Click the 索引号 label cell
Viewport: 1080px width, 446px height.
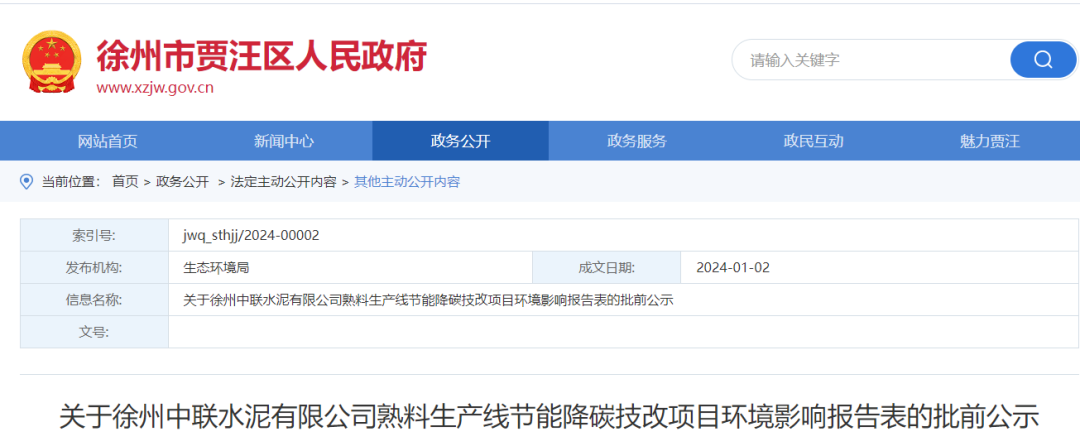[x=94, y=235]
